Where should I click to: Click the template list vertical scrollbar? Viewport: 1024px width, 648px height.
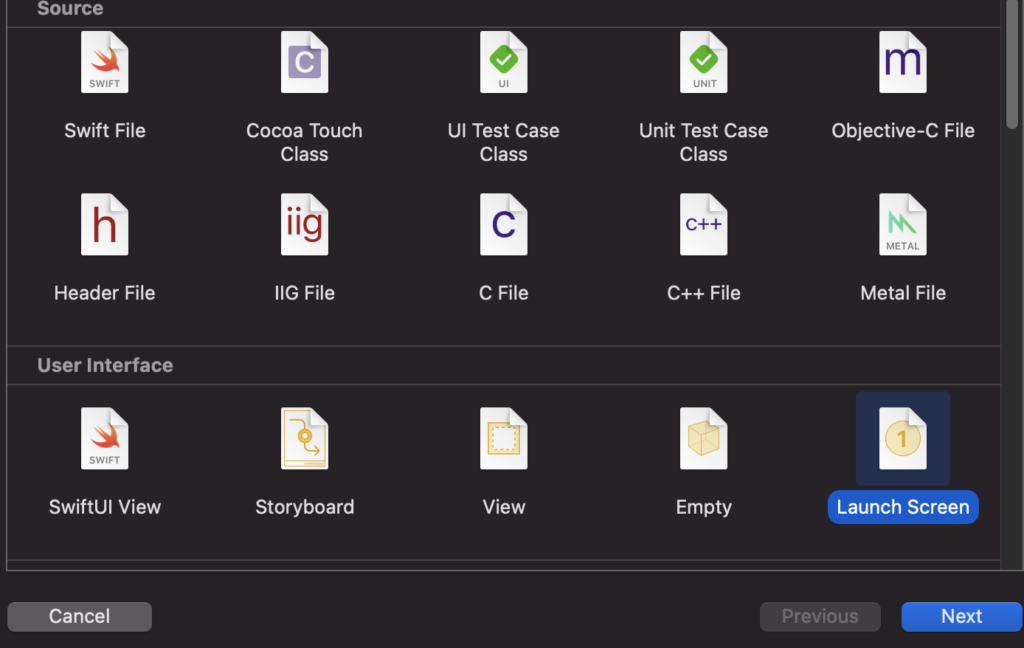pos(1012,64)
